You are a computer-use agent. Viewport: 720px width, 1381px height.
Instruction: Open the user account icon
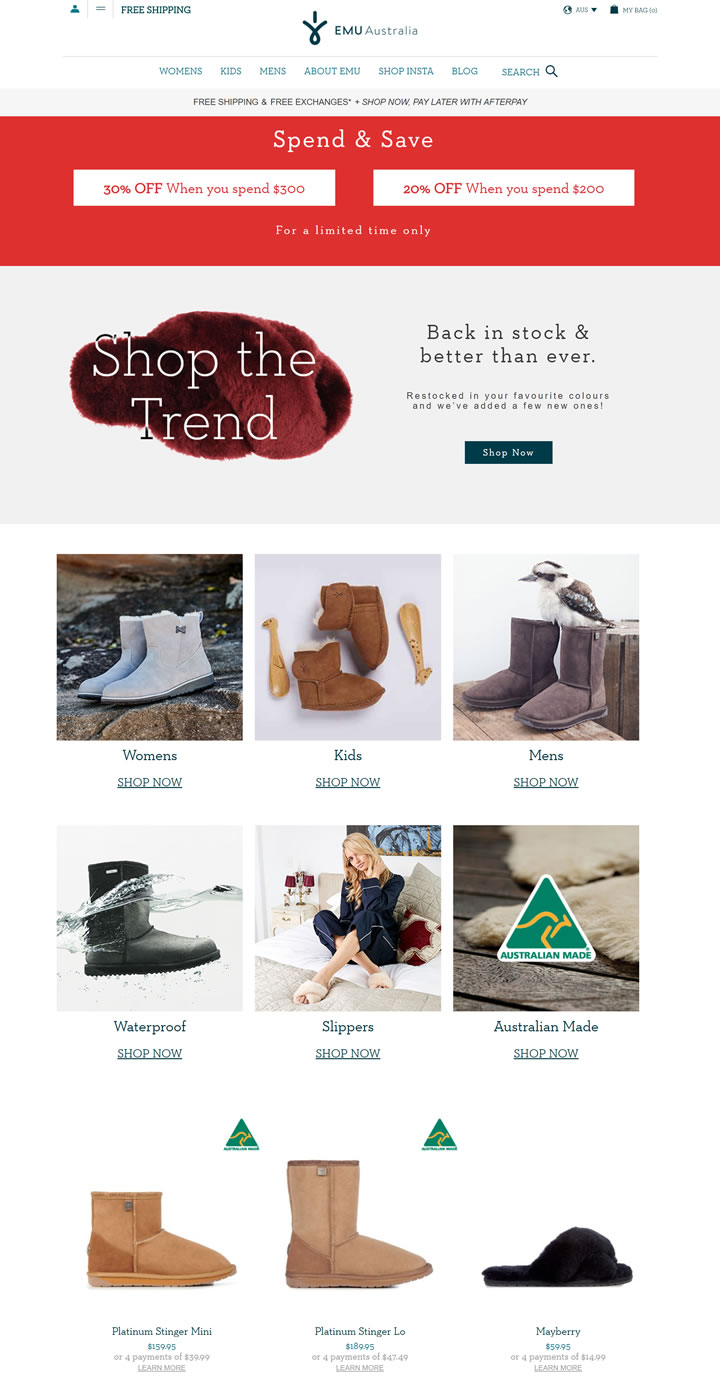[75, 9]
